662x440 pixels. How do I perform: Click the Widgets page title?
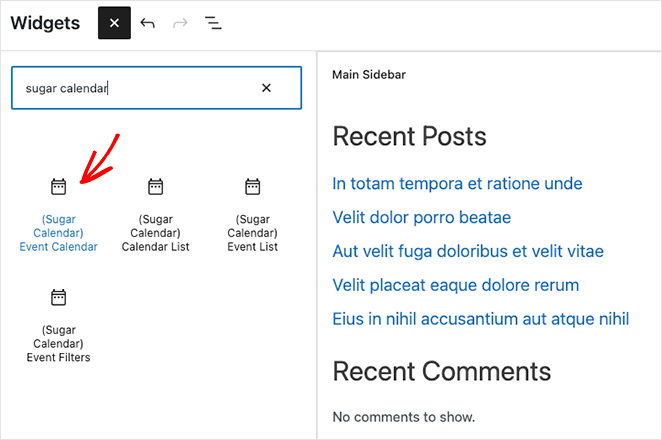point(45,23)
